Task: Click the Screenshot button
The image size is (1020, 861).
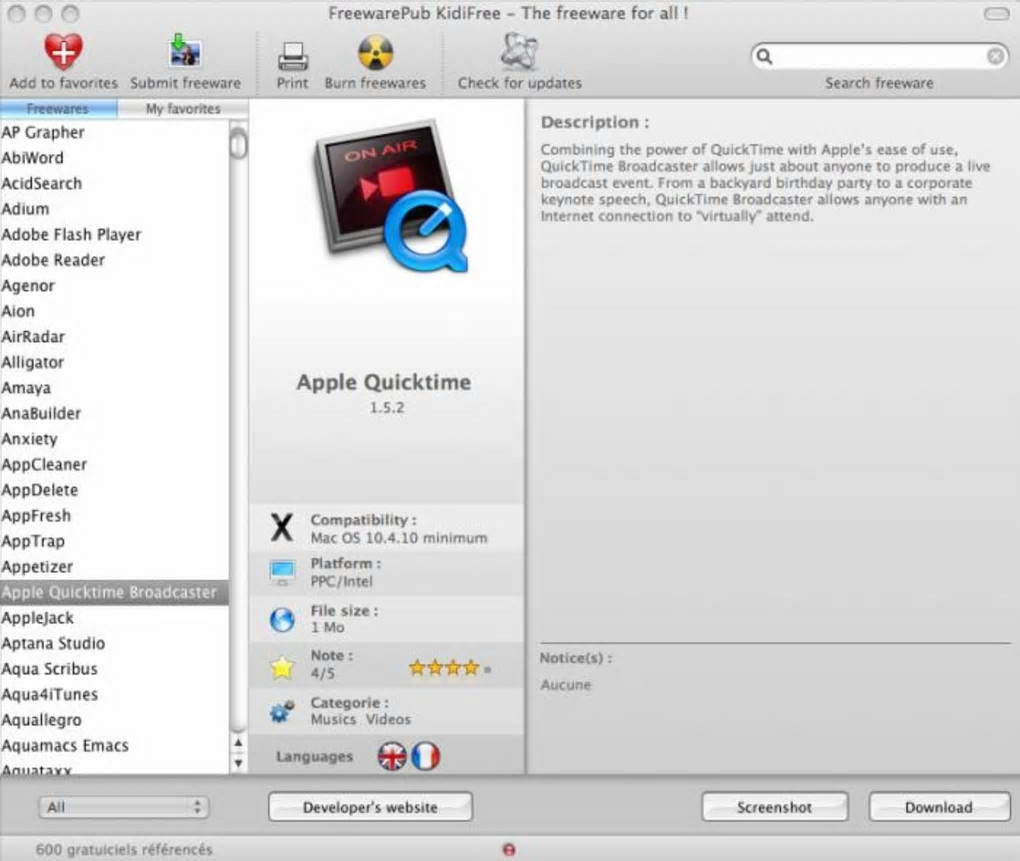Action: tap(775, 807)
